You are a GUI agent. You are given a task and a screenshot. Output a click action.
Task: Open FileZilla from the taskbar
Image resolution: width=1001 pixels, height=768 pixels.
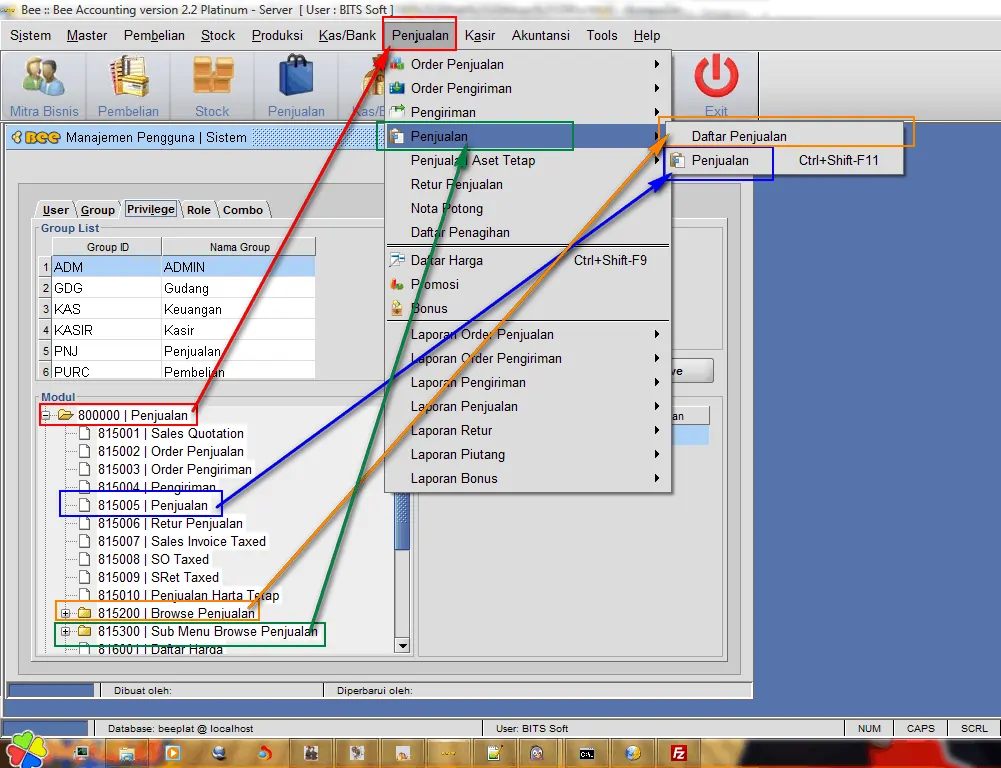(679, 754)
